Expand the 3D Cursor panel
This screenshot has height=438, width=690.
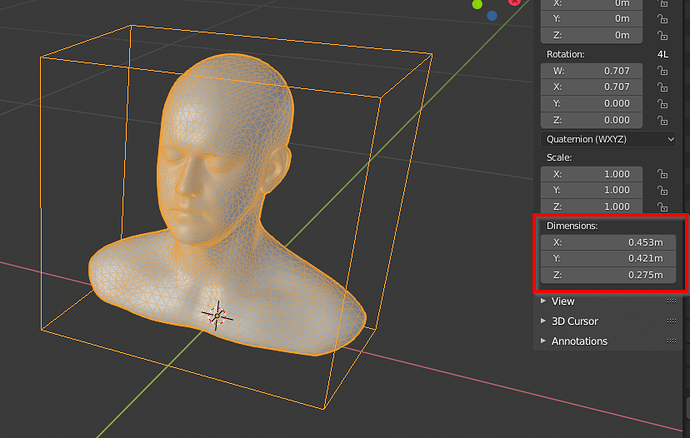(543, 320)
